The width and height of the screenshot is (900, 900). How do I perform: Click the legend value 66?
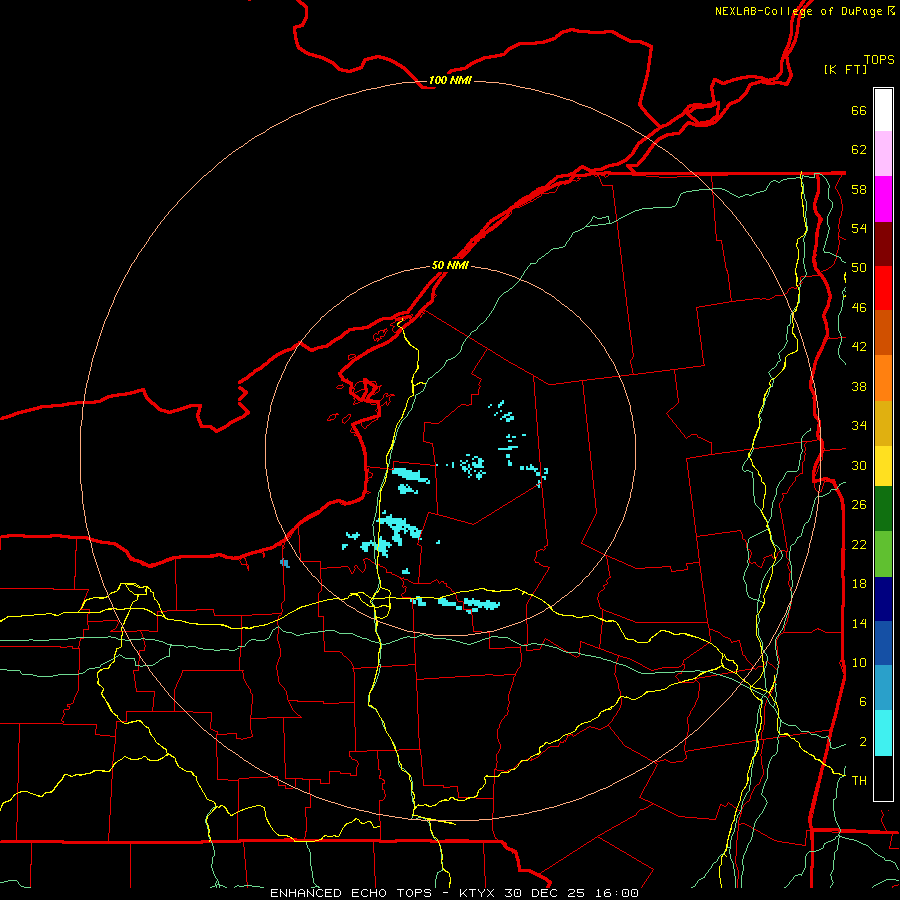tap(859, 110)
